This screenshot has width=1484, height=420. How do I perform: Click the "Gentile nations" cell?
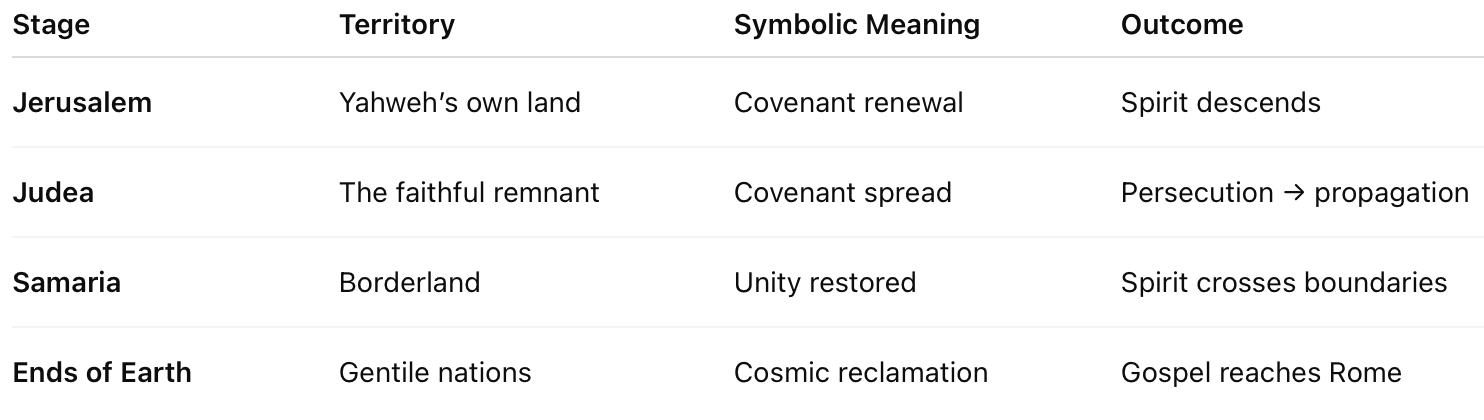(x=435, y=372)
